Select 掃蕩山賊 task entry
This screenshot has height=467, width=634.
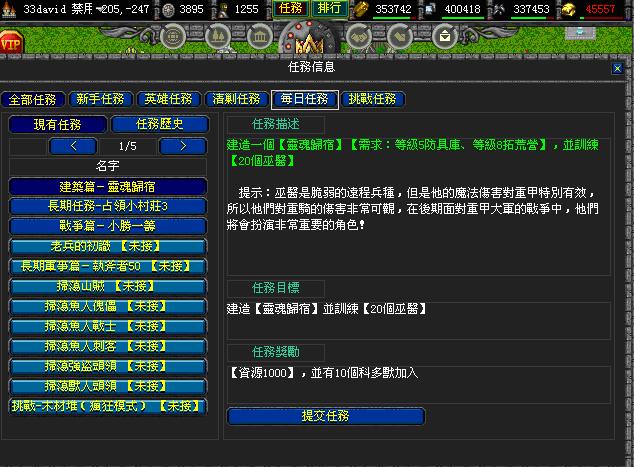pyautogui.click(x=108, y=286)
